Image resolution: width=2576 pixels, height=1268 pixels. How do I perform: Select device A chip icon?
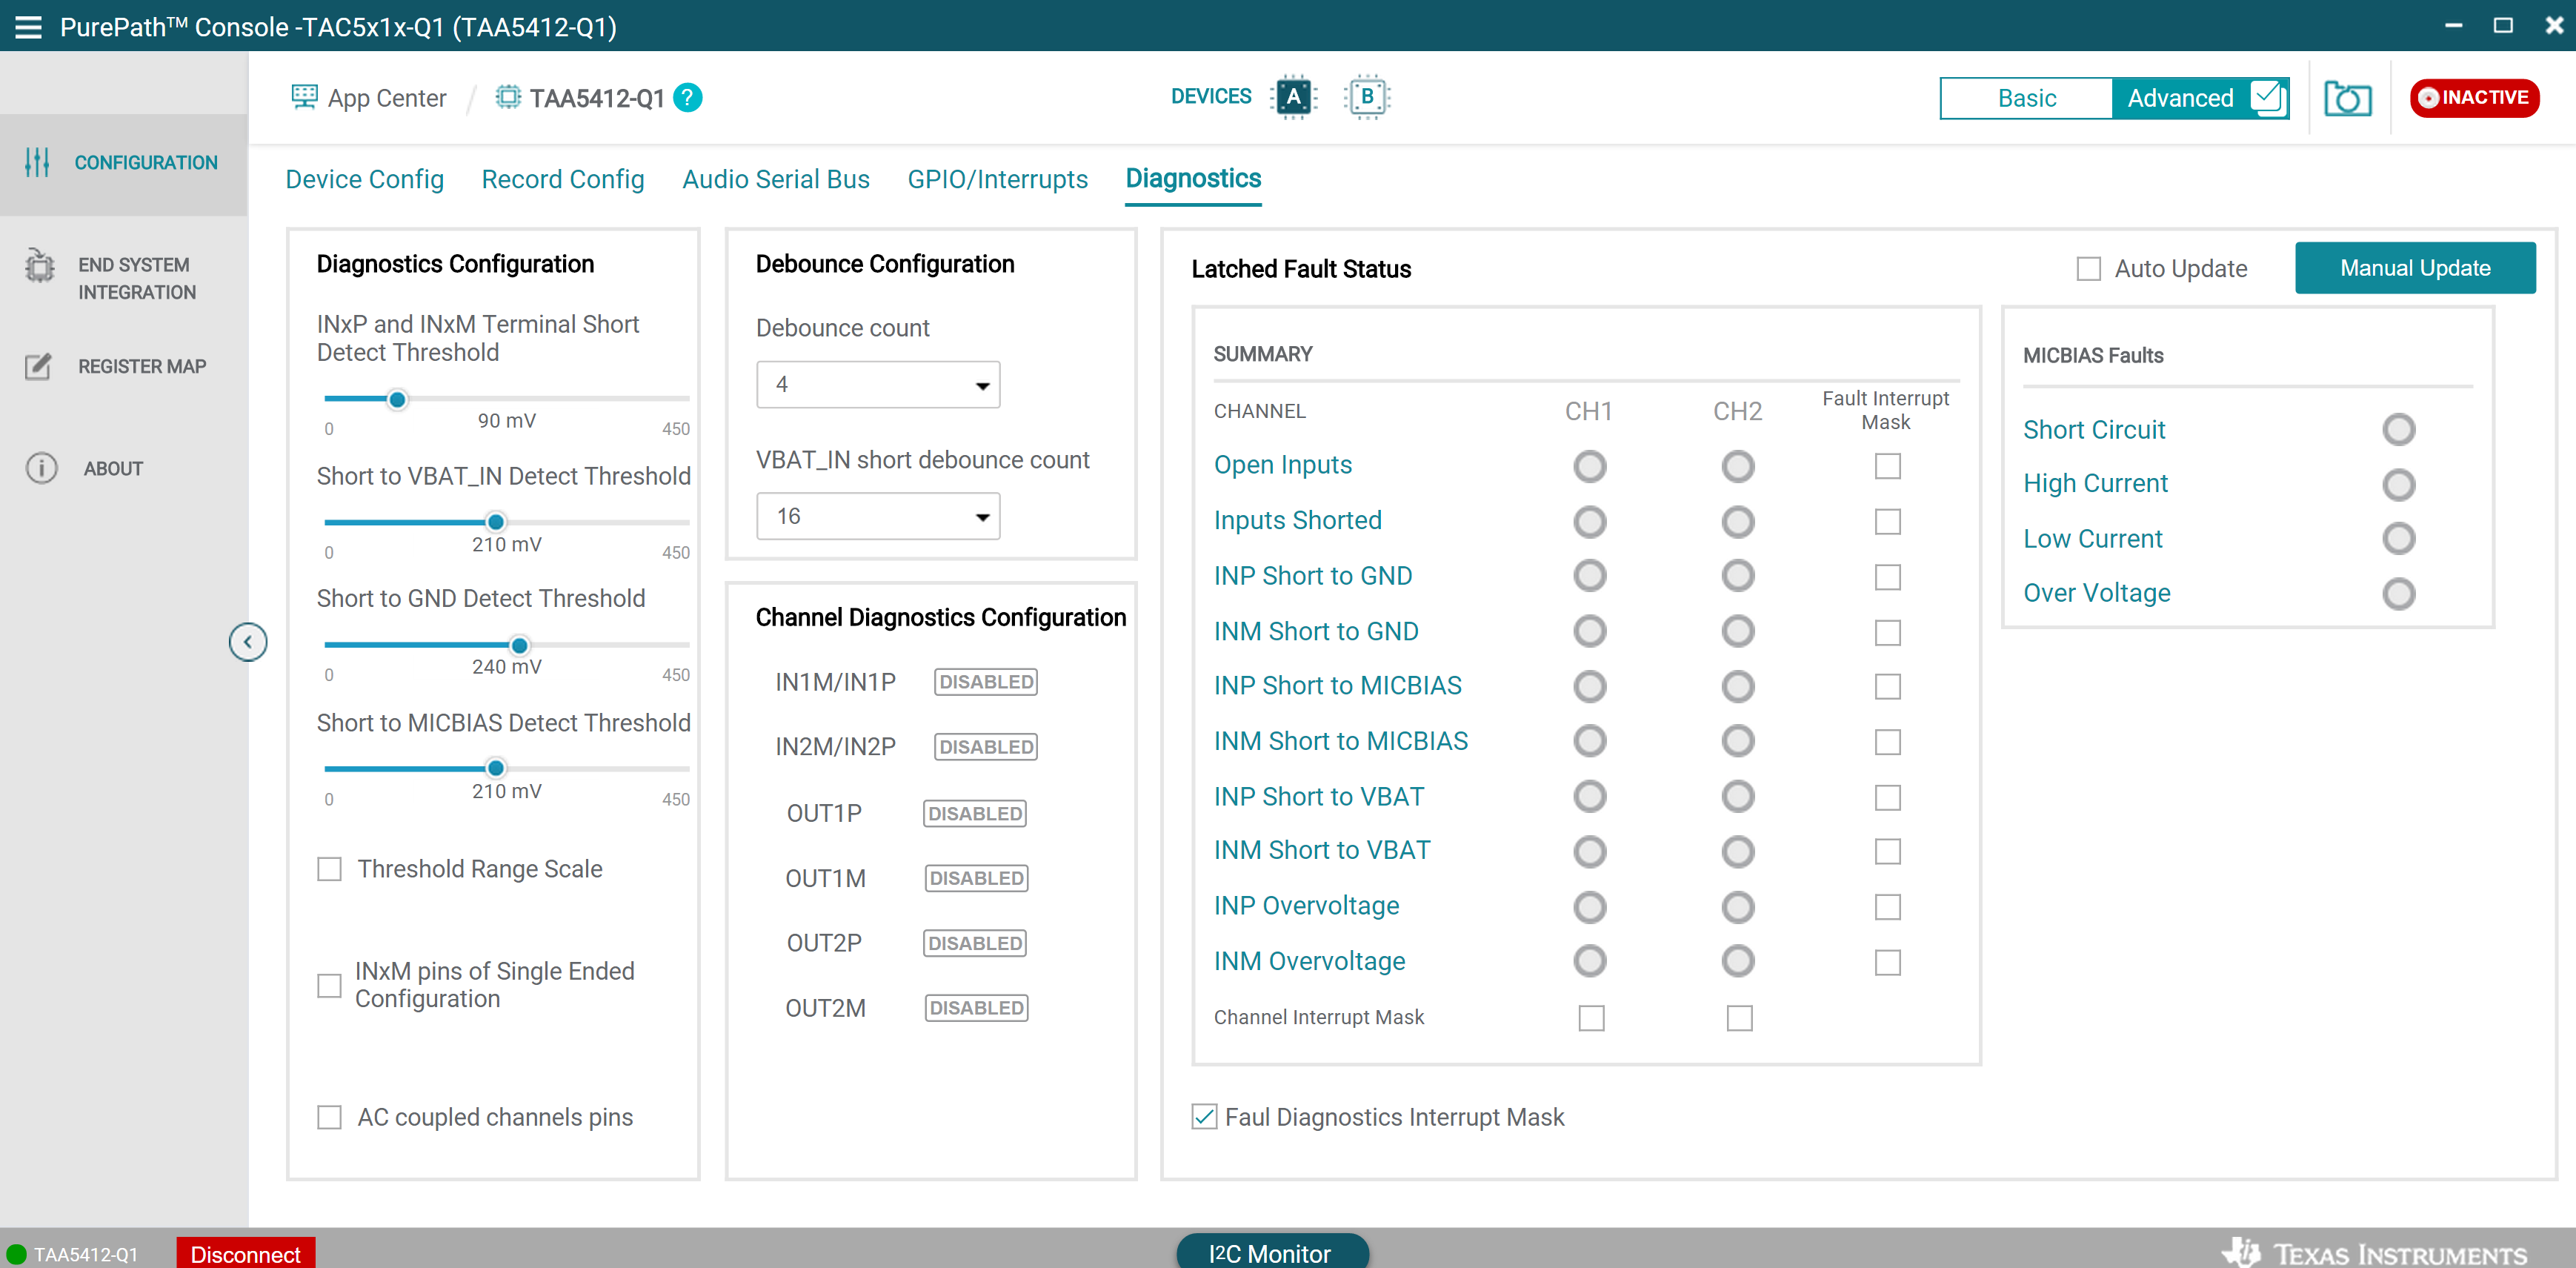[1293, 97]
